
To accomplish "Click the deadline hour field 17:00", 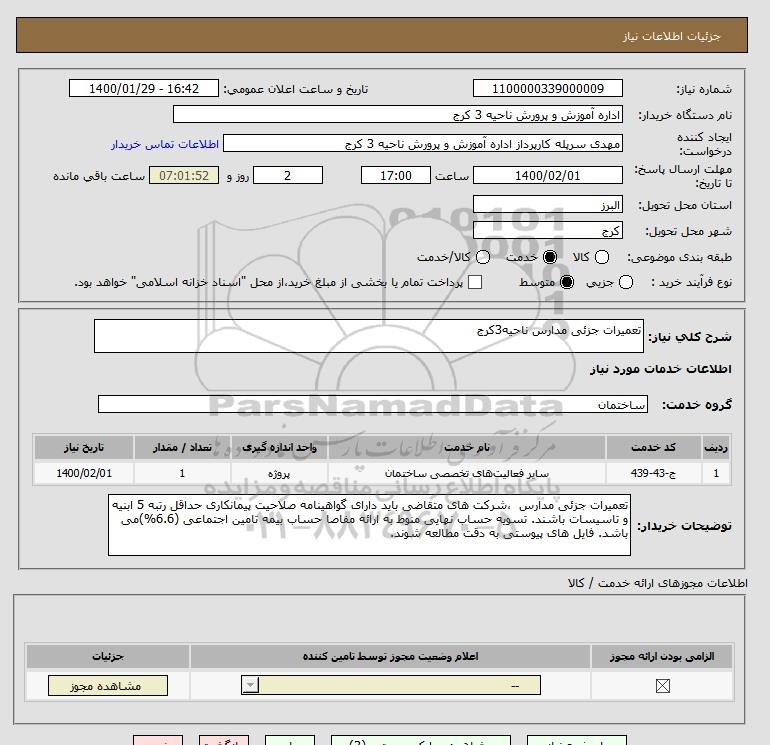I will [396, 175].
